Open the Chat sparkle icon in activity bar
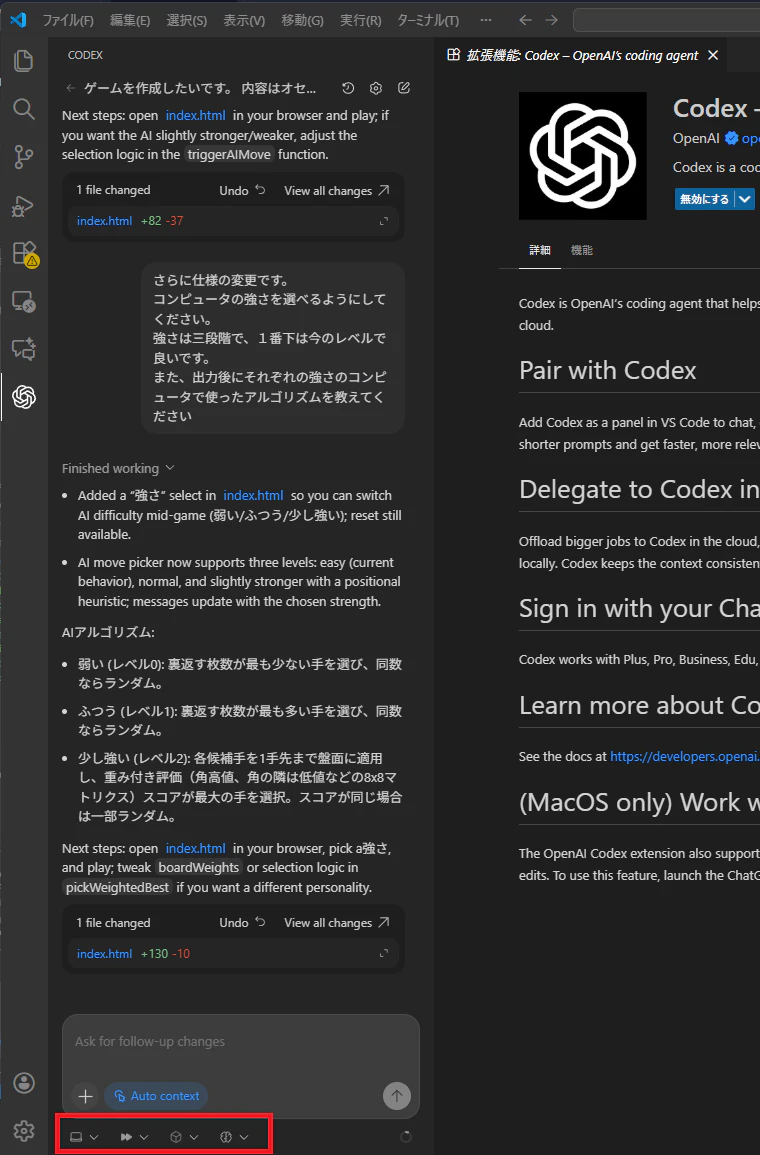 coord(24,348)
